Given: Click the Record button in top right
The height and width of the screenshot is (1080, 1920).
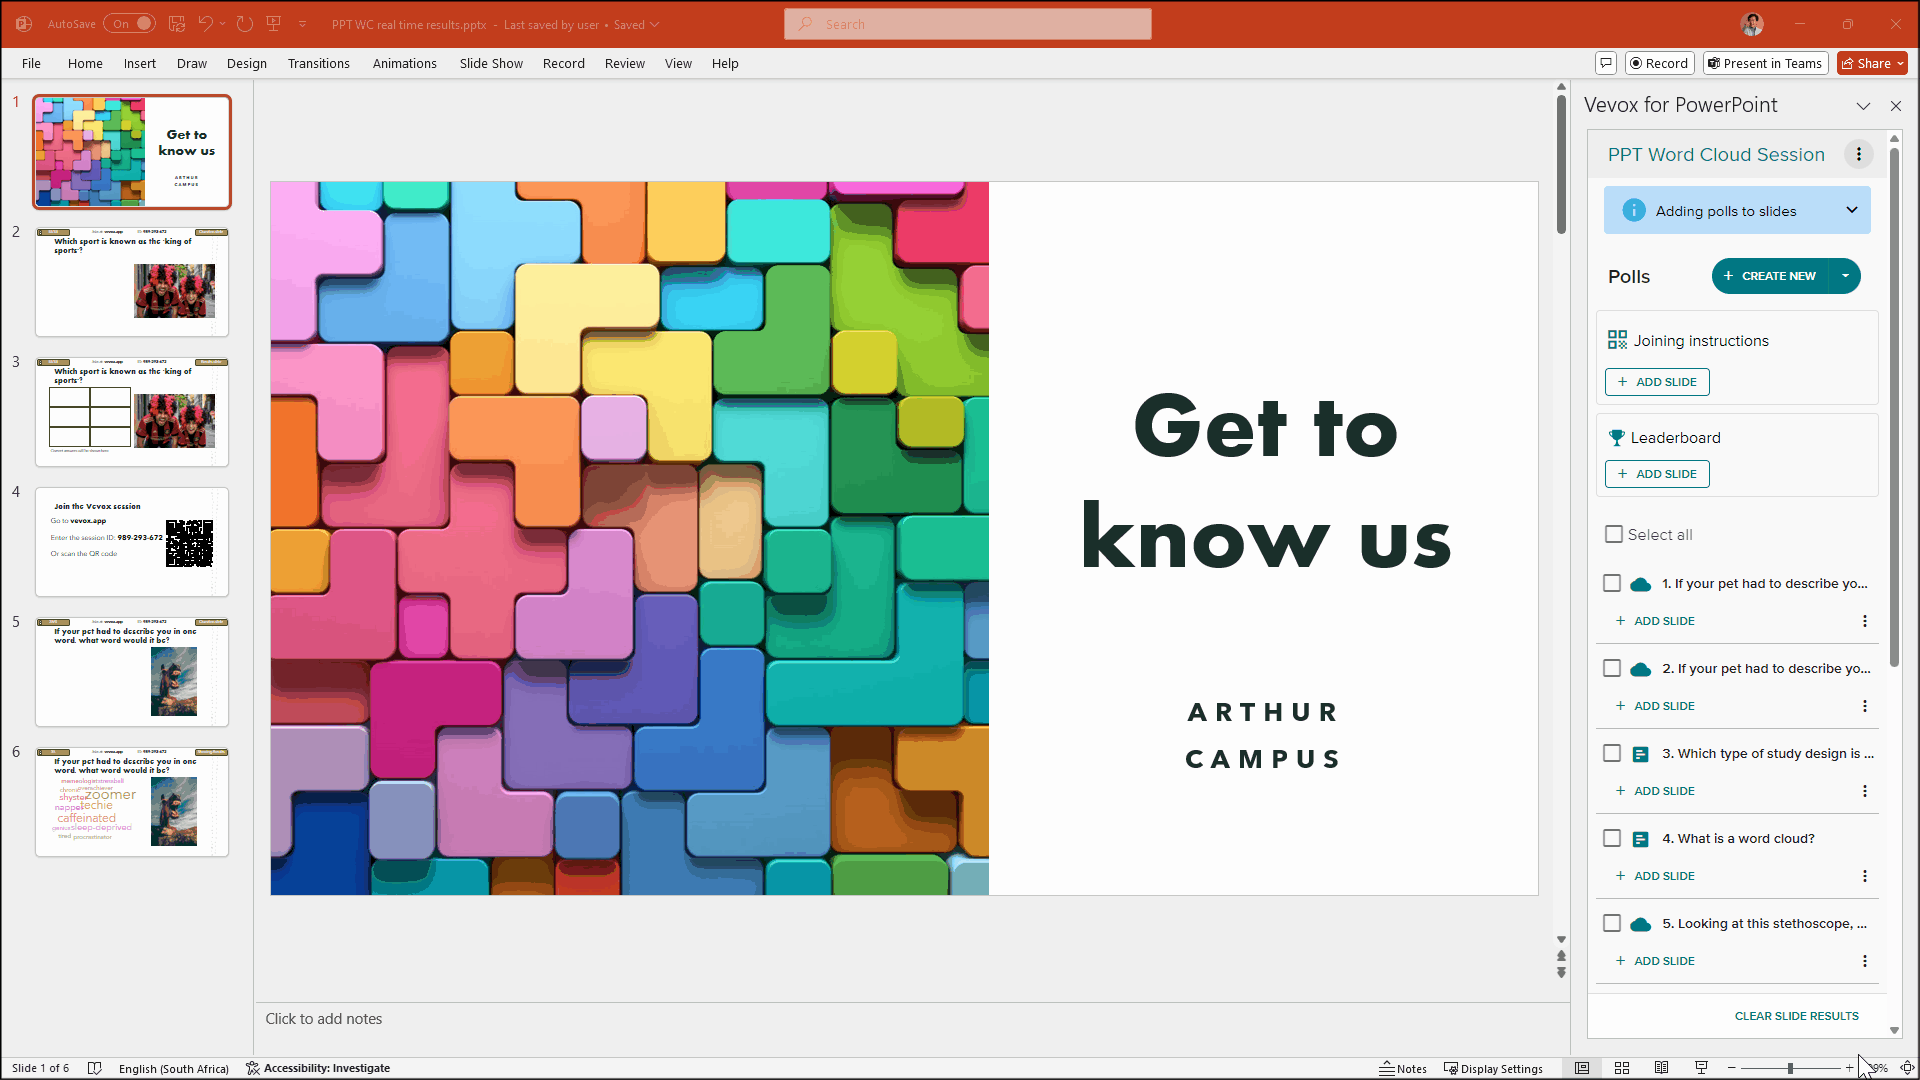Looking at the screenshot, I should 1660,63.
